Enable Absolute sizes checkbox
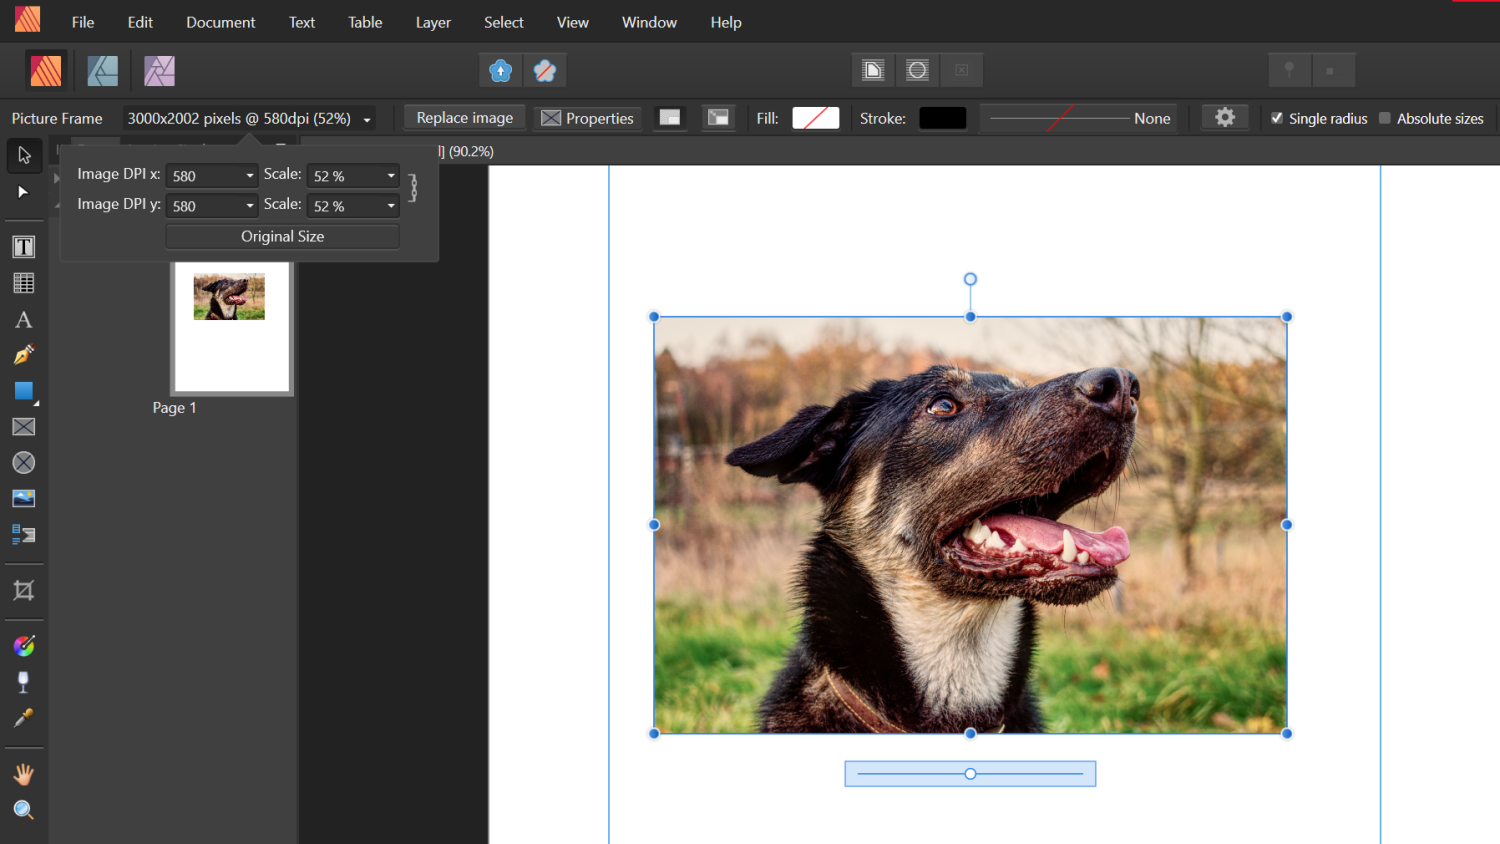1500x844 pixels. tap(1385, 118)
